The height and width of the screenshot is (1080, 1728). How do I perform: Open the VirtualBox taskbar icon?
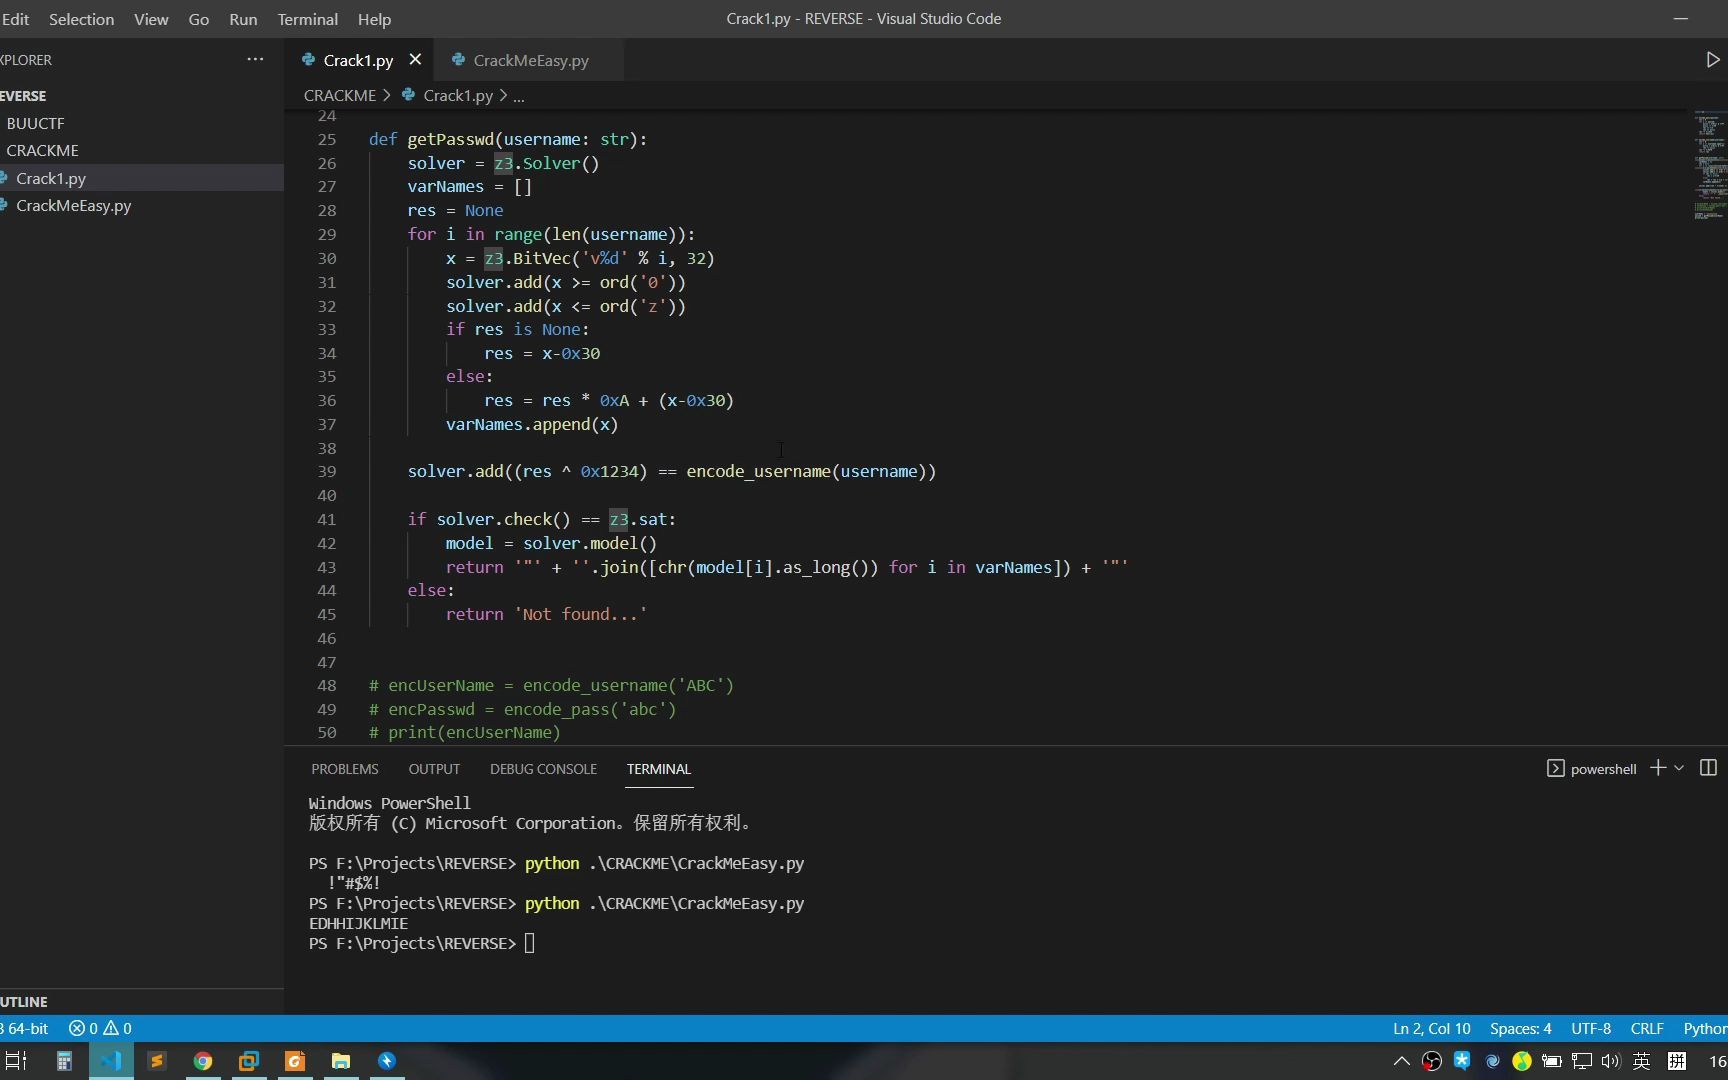[x=249, y=1061]
